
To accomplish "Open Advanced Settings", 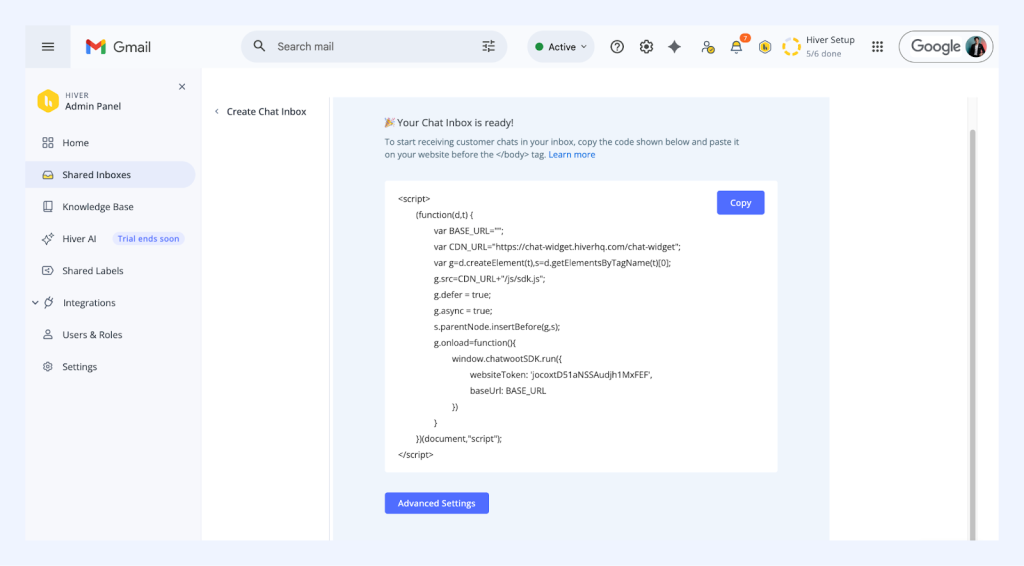I will pyautogui.click(x=436, y=503).
